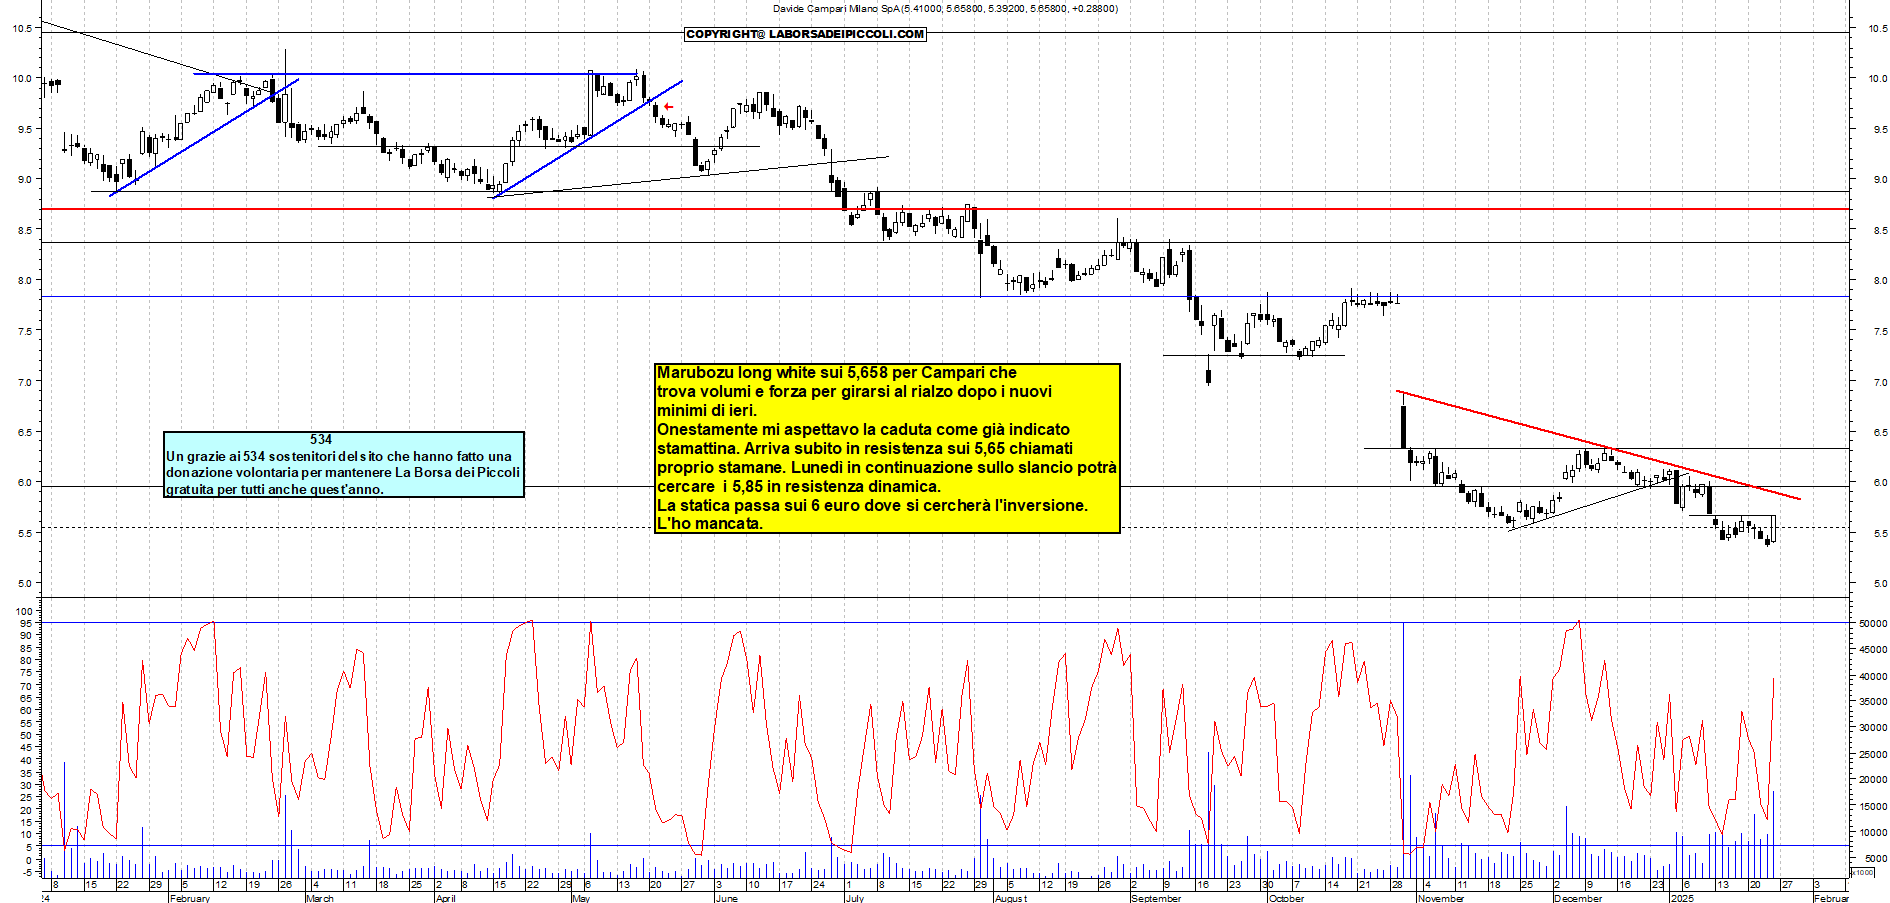This screenshot has width=1890, height=903.
Task: Click the yellow note line "minimi di ieri."
Action: click(x=707, y=411)
